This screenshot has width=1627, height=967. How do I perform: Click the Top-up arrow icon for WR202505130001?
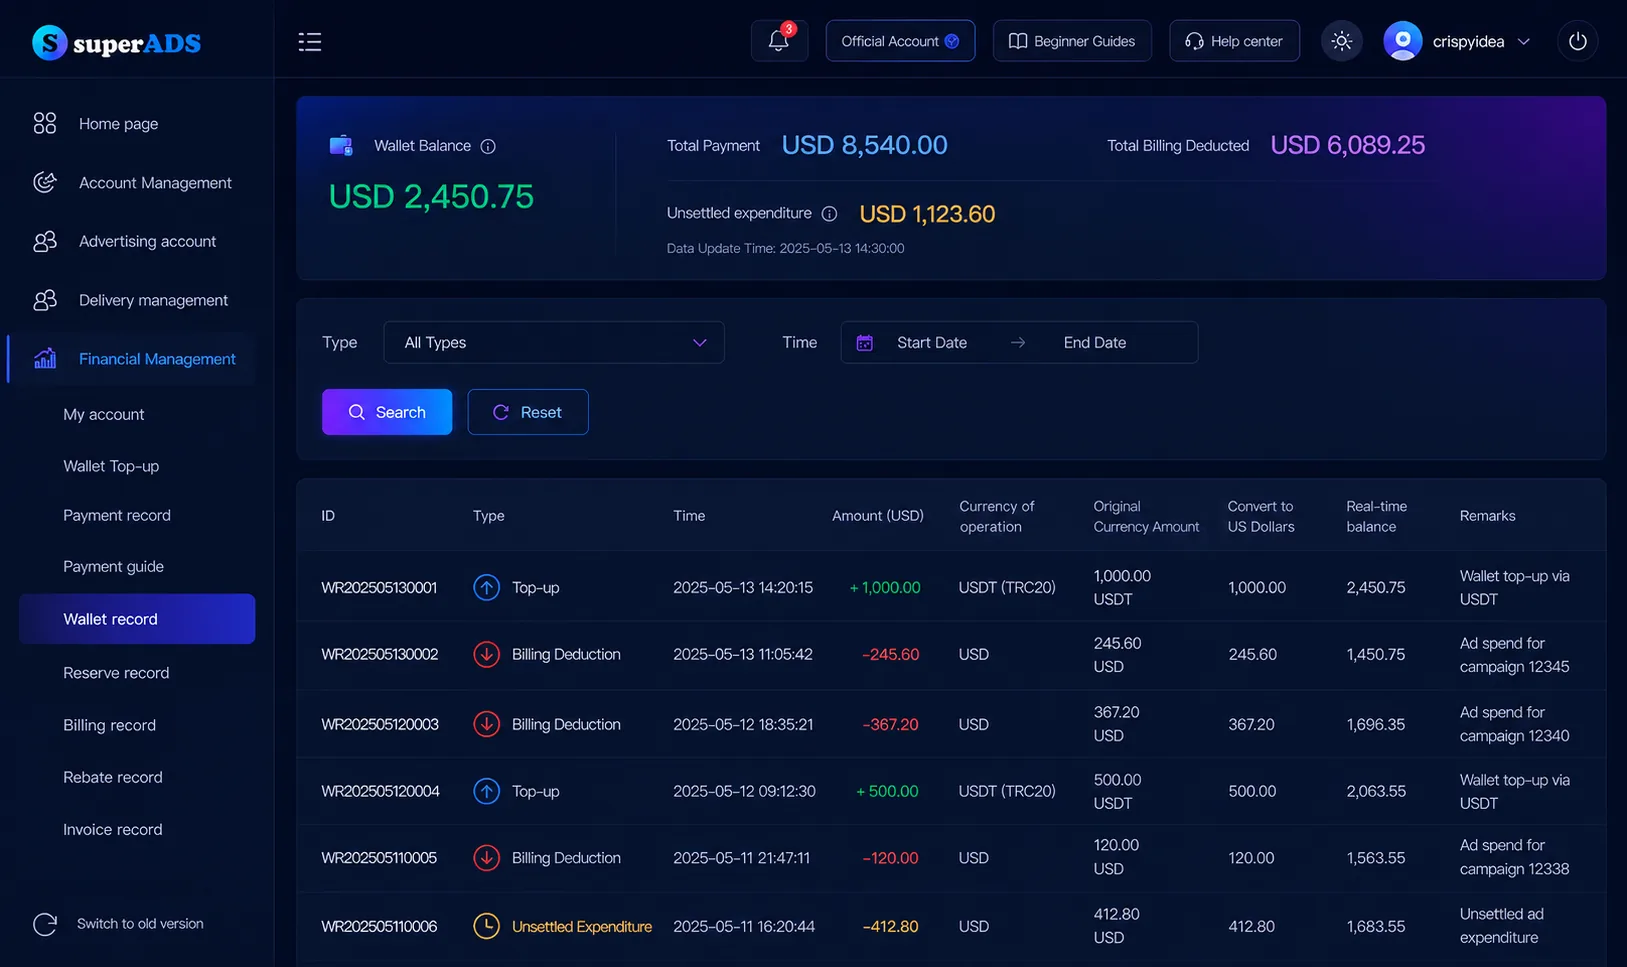pyautogui.click(x=486, y=587)
